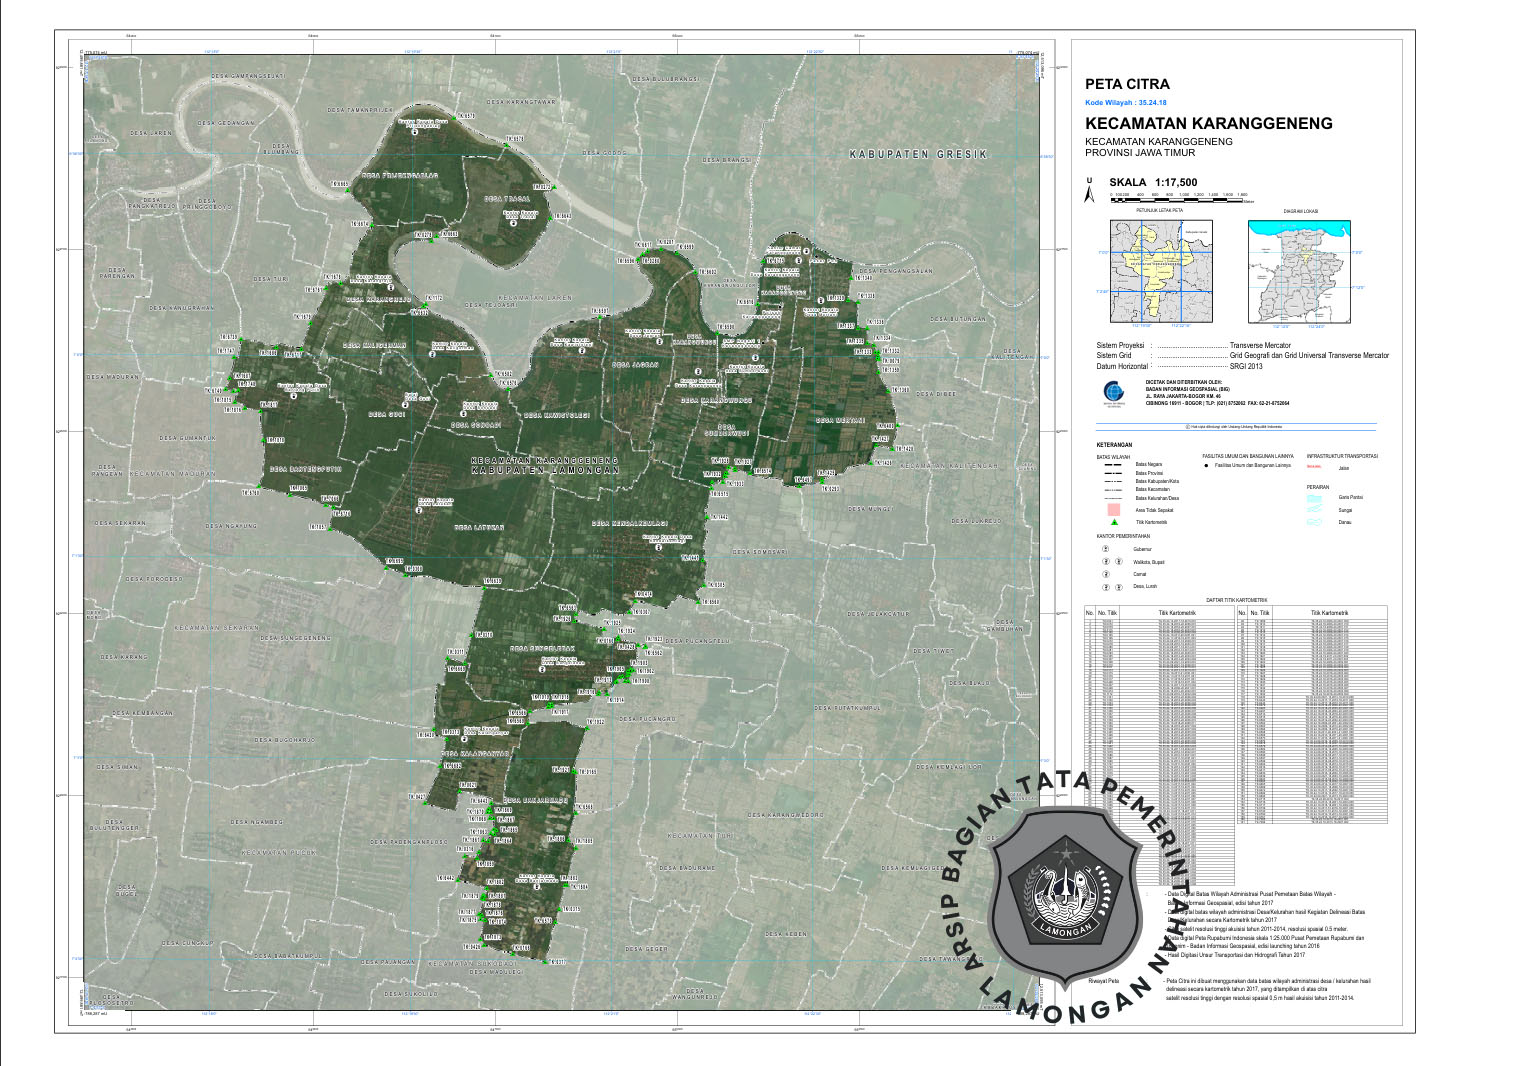Click the Daftar Titik Kartometrik table header

coord(1236,600)
